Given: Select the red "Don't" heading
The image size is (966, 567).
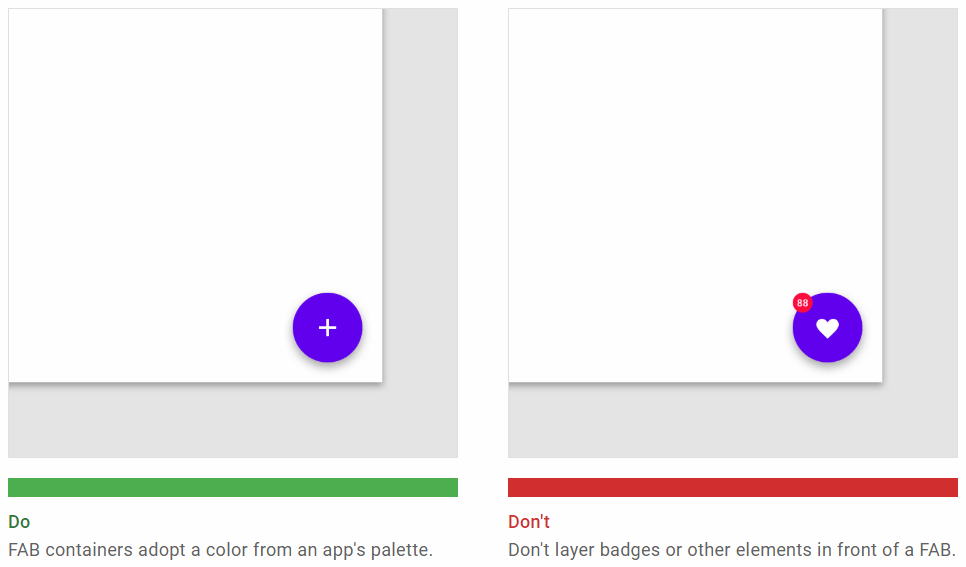Looking at the screenshot, I should pos(529,522).
